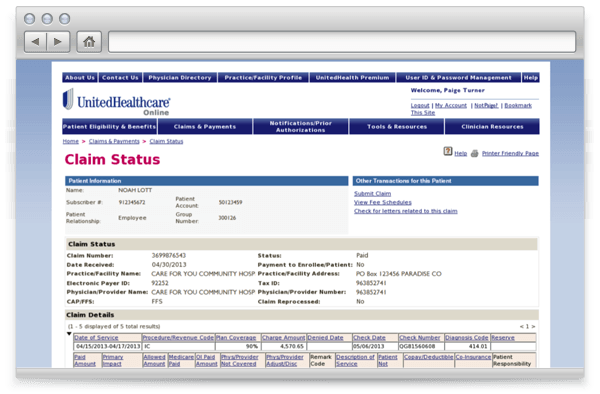Sort by the Check Number column header
Screen dimensions: 600x394
419,338
